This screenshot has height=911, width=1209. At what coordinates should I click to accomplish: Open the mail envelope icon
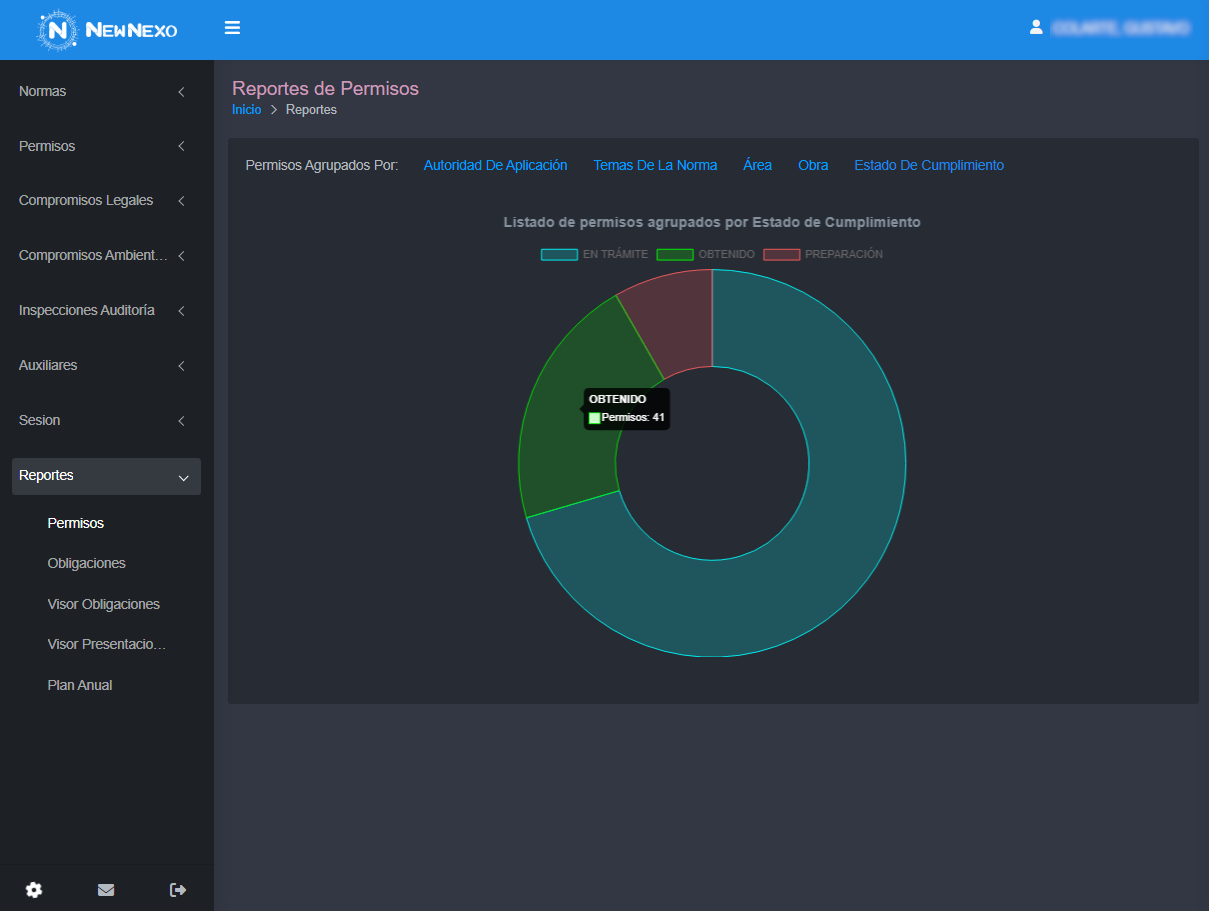coord(106,890)
